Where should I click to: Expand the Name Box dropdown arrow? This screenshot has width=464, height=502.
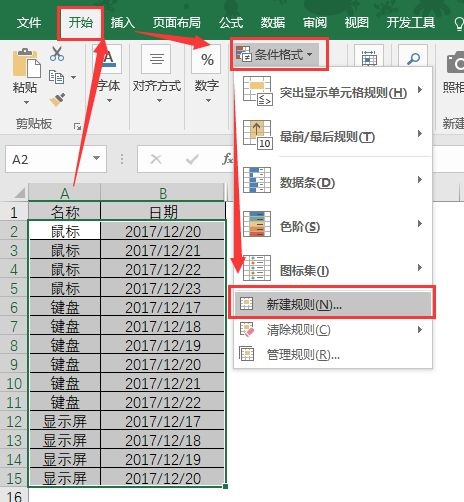pos(96,158)
